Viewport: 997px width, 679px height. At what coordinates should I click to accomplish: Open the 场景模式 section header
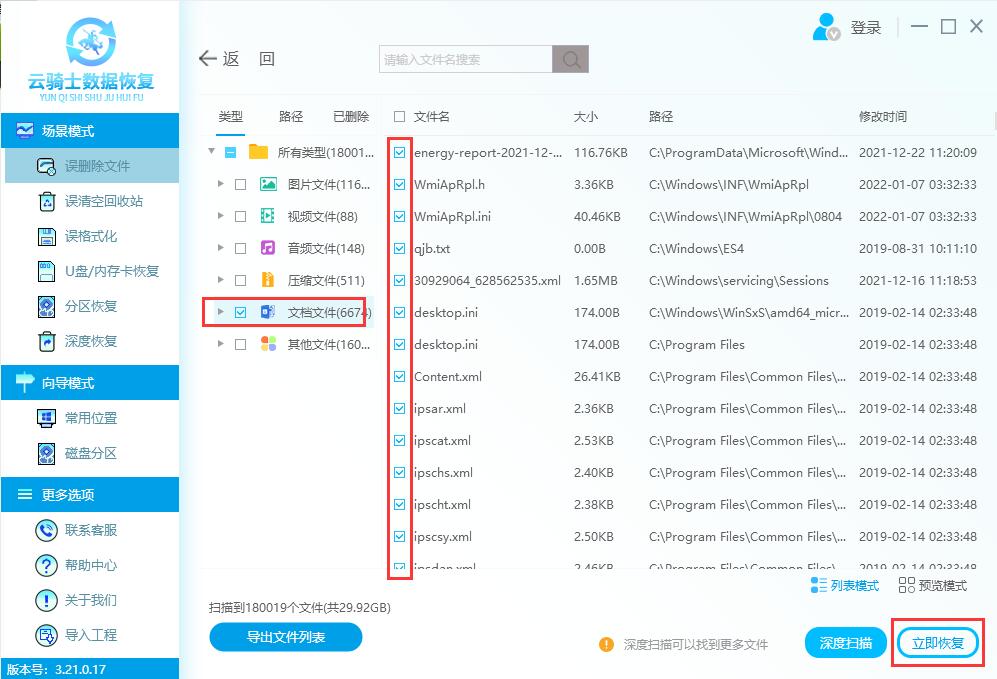[x=90, y=130]
